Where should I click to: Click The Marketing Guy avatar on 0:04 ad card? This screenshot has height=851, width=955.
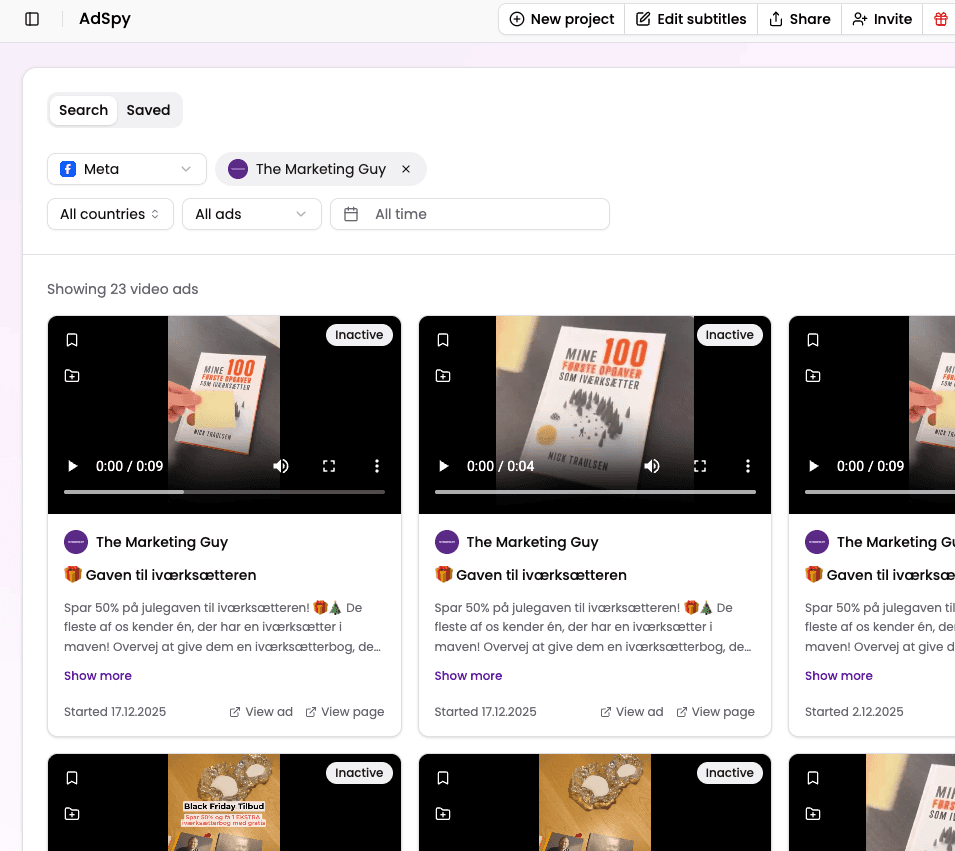(x=446, y=542)
